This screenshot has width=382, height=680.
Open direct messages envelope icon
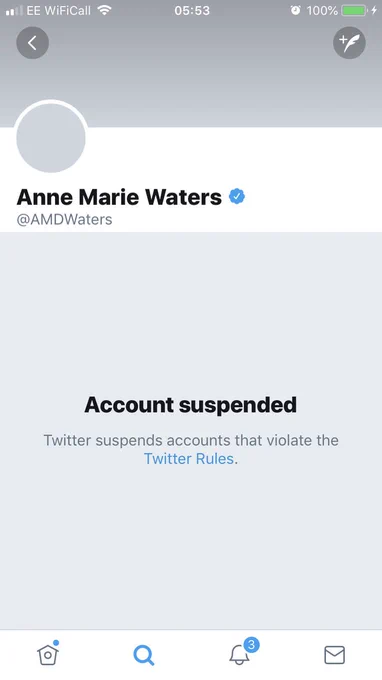(x=334, y=655)
